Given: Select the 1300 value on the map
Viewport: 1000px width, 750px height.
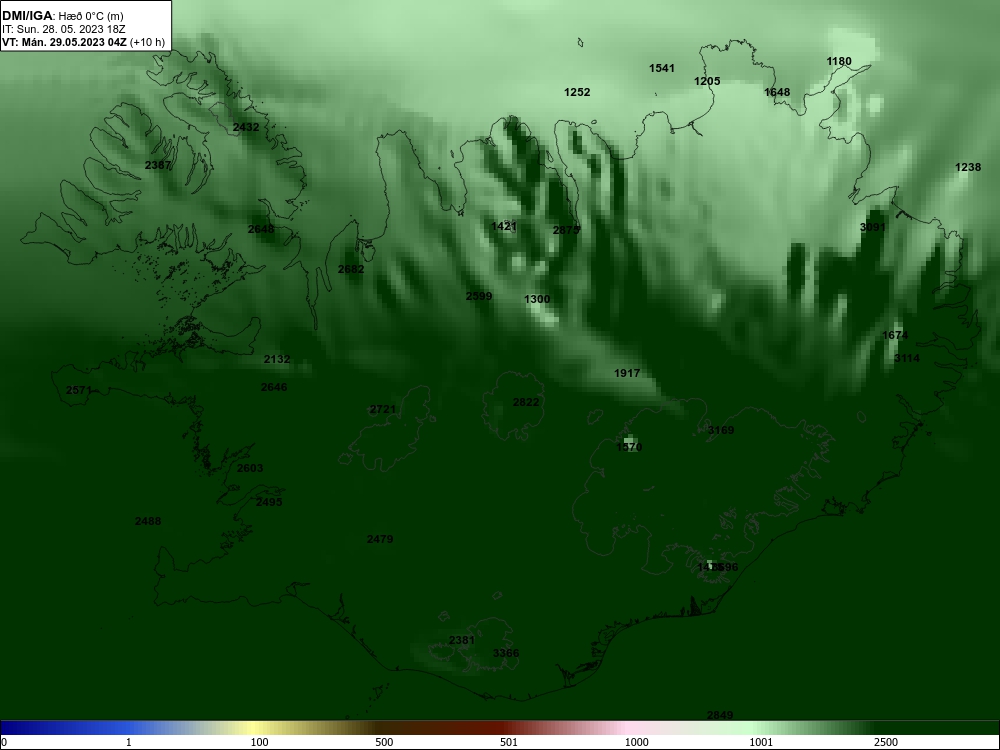Looking at the screenshot, I should [x=537, y=299].
